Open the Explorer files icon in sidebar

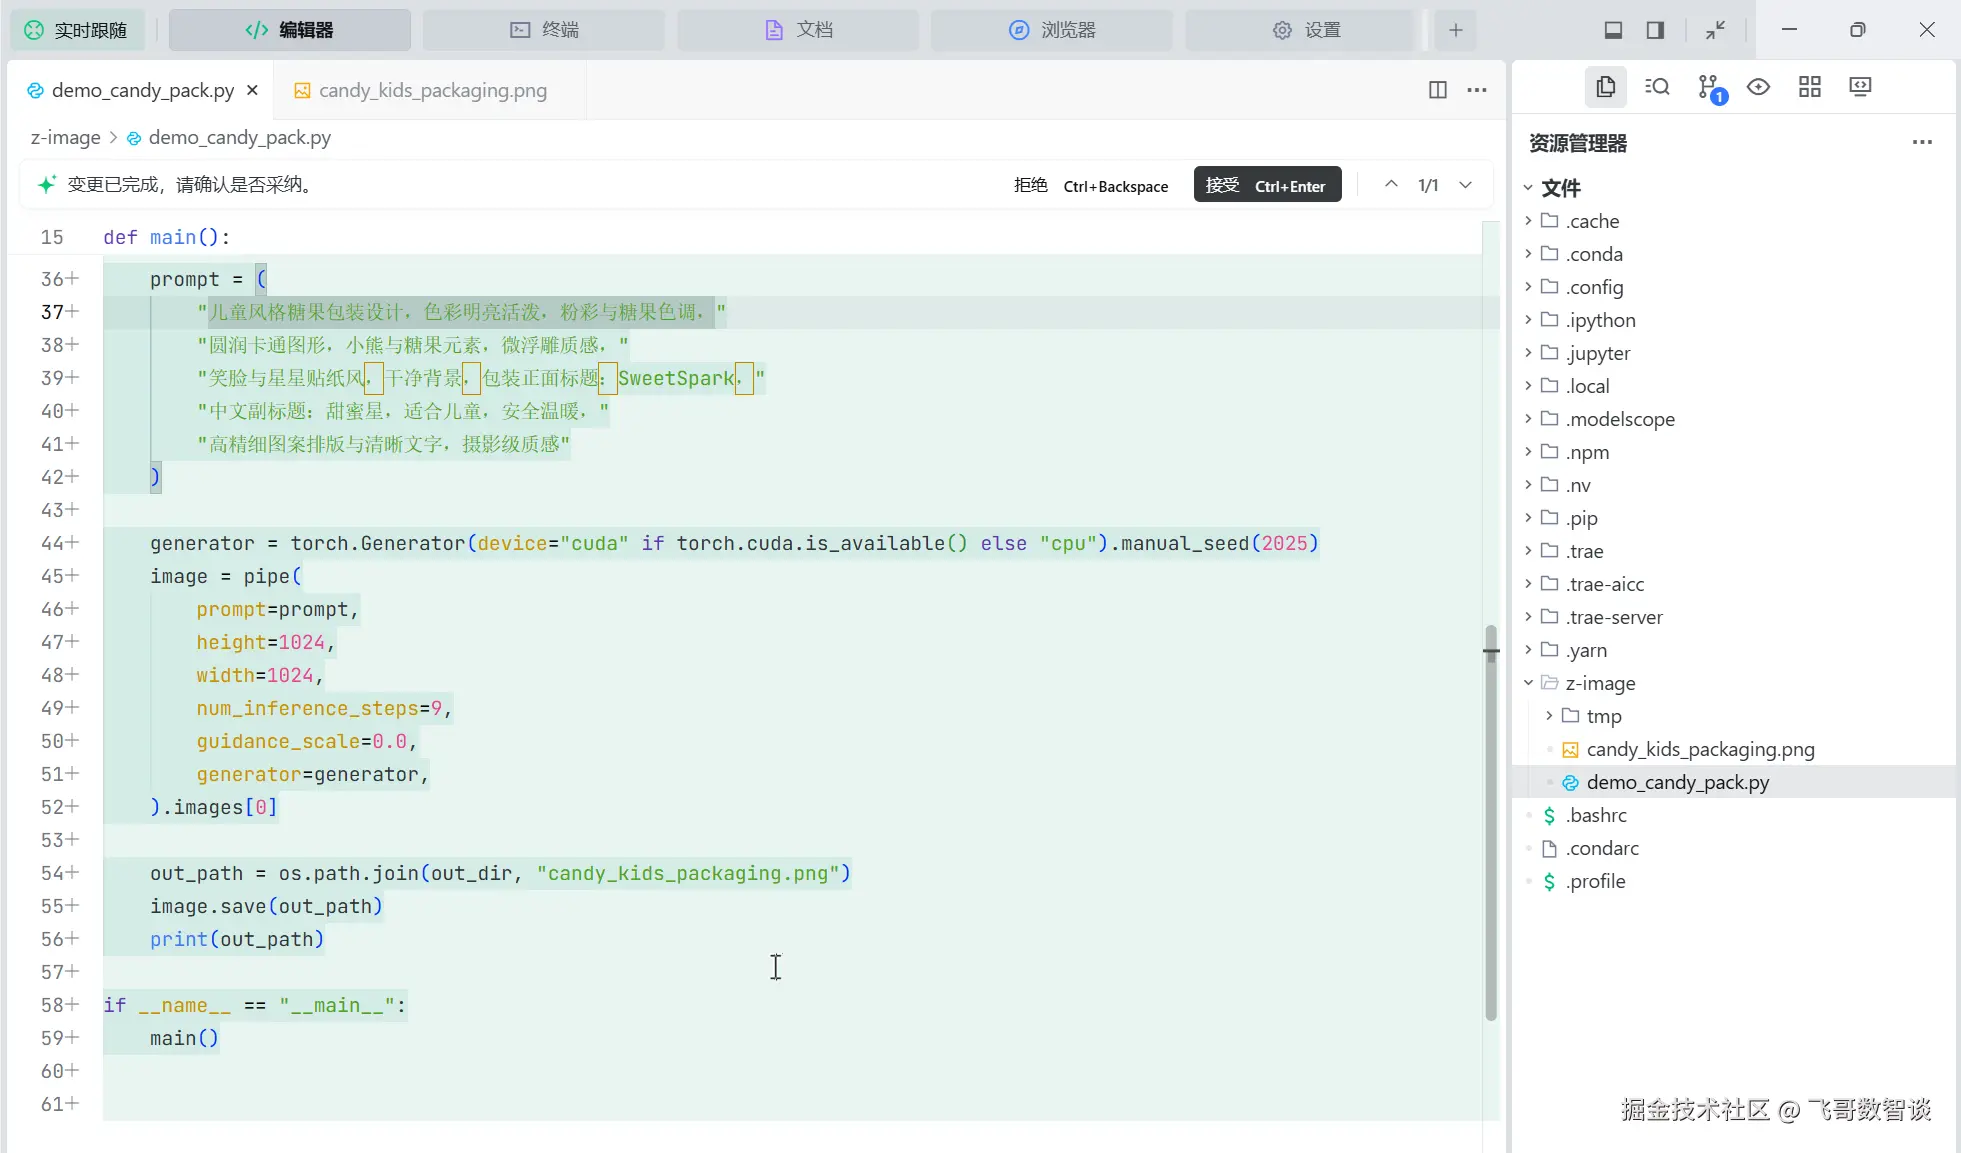[1605, 87]
